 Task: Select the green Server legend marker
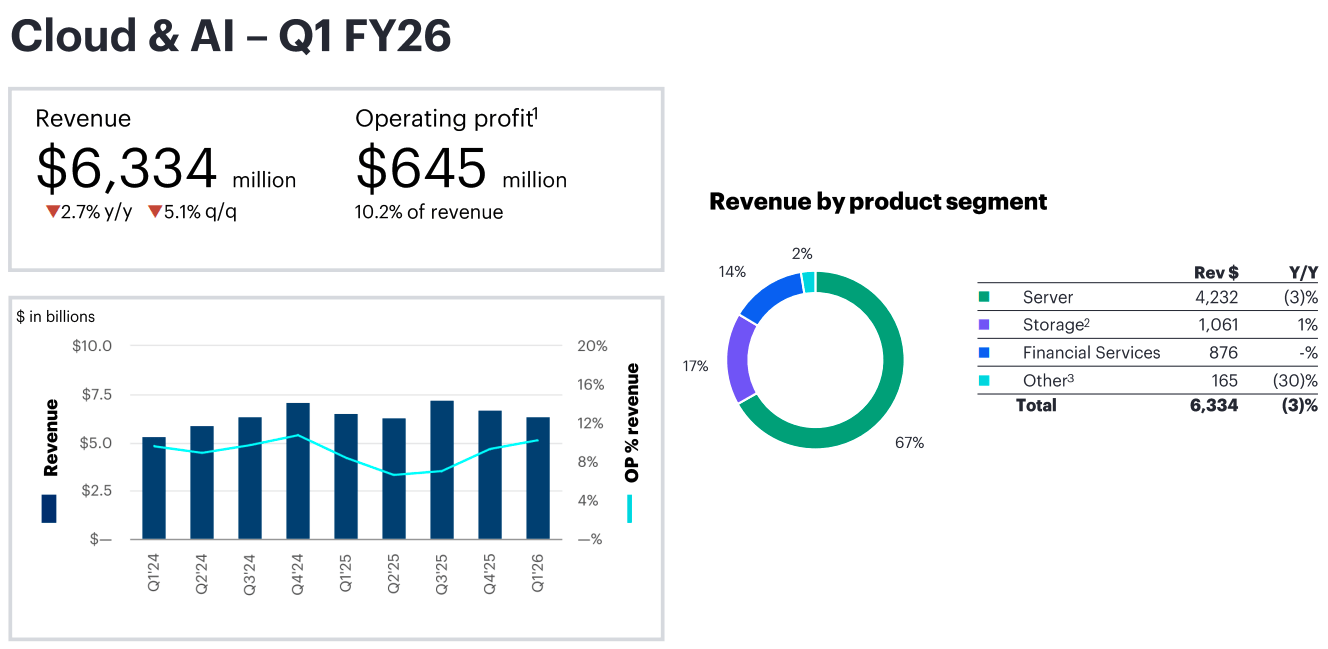[x=984, y=297]
